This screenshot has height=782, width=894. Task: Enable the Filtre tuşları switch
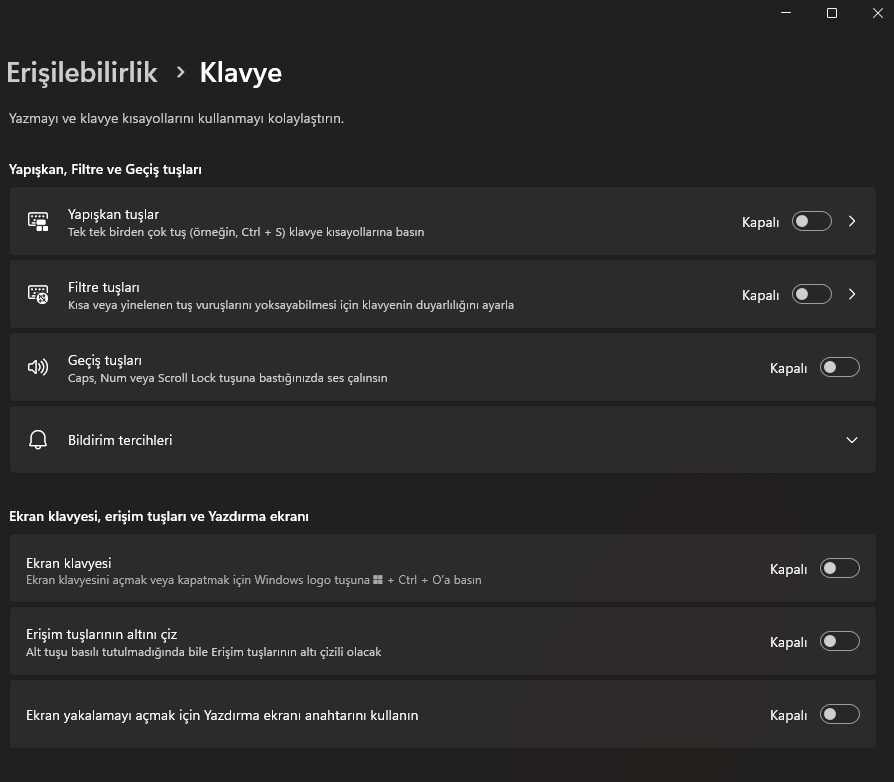pyautogui.click(x=811, y=294)
